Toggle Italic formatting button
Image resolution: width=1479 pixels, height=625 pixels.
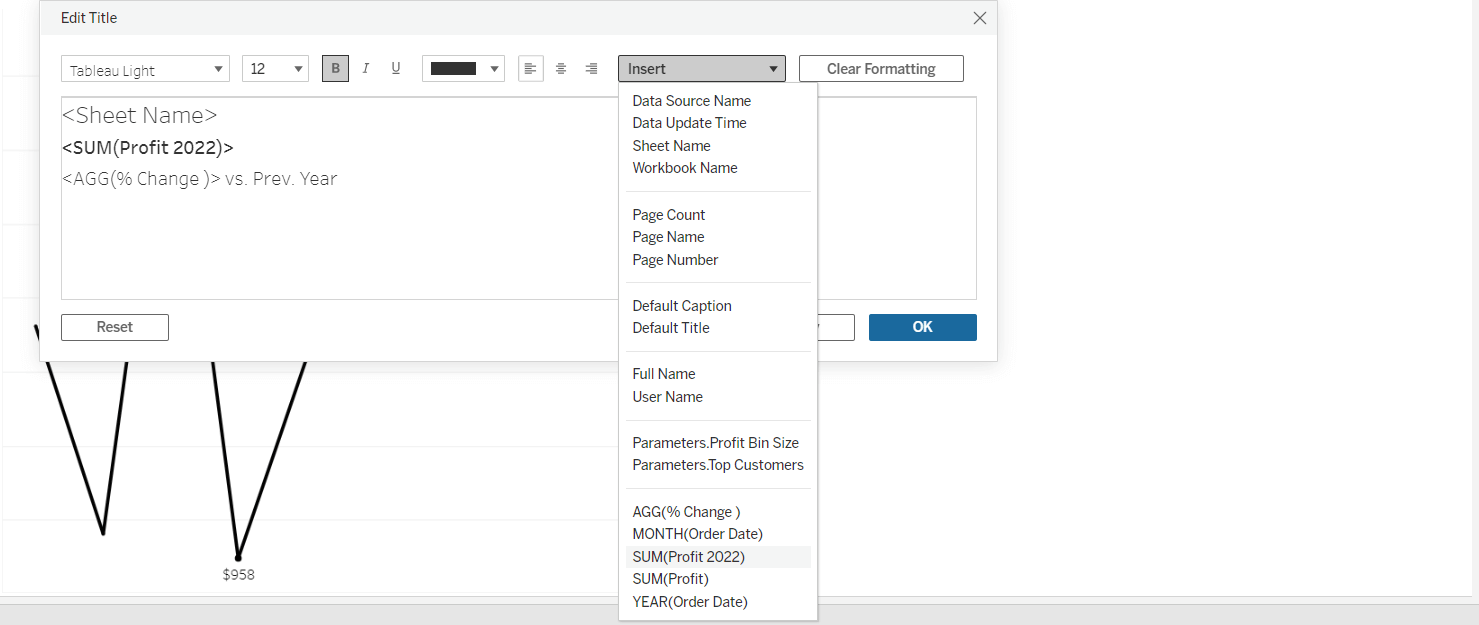[365, 68]
